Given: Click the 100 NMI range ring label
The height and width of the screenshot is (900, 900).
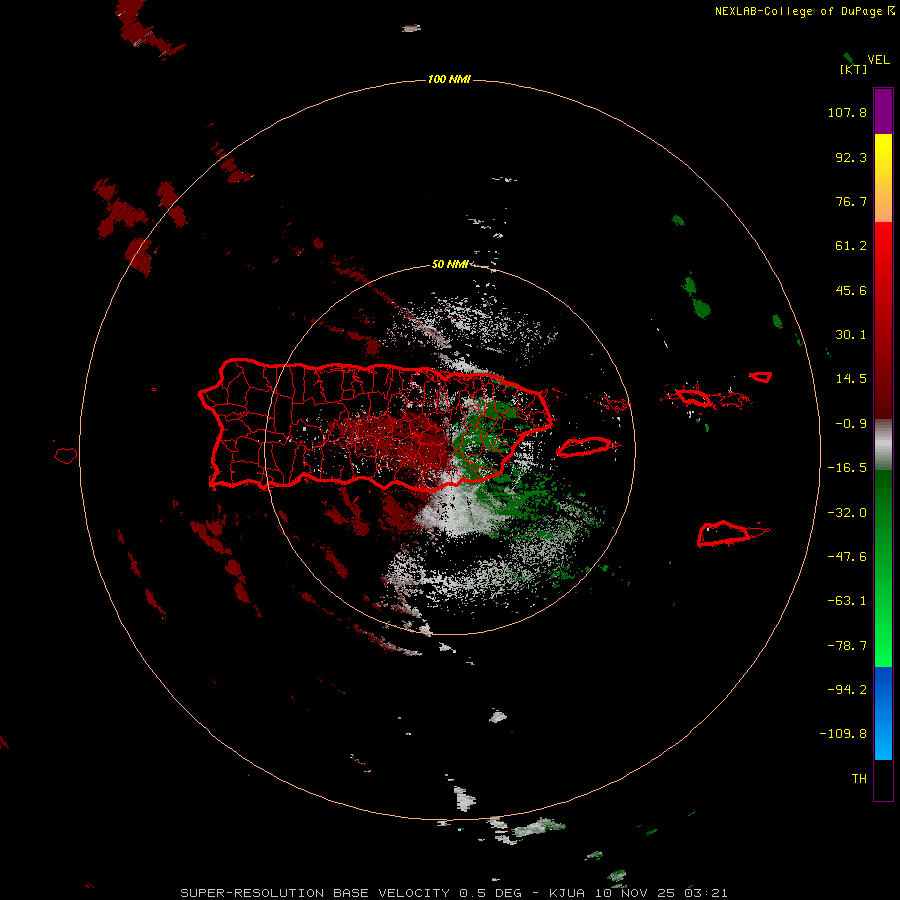Looking at the screenshot, I should pyautogui.click(x=449, y=79).
